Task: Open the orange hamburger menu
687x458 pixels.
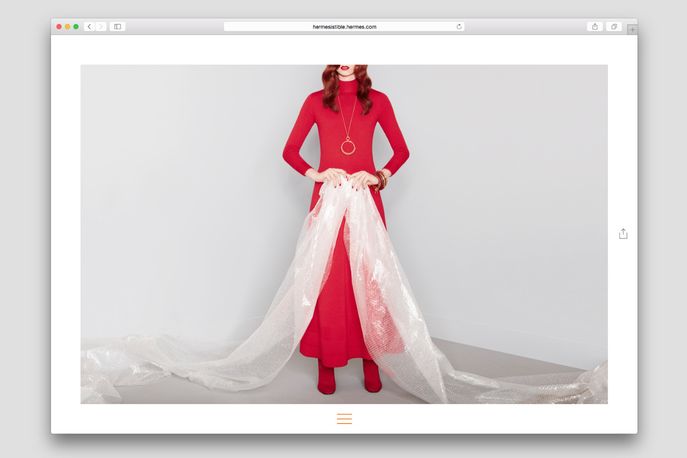Action: [x=344, y=419]
